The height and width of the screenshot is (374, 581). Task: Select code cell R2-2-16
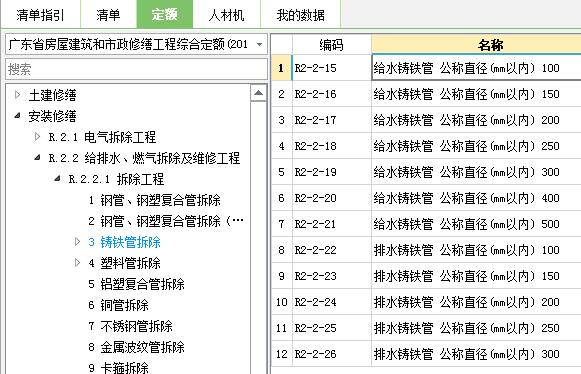[332, 94]
